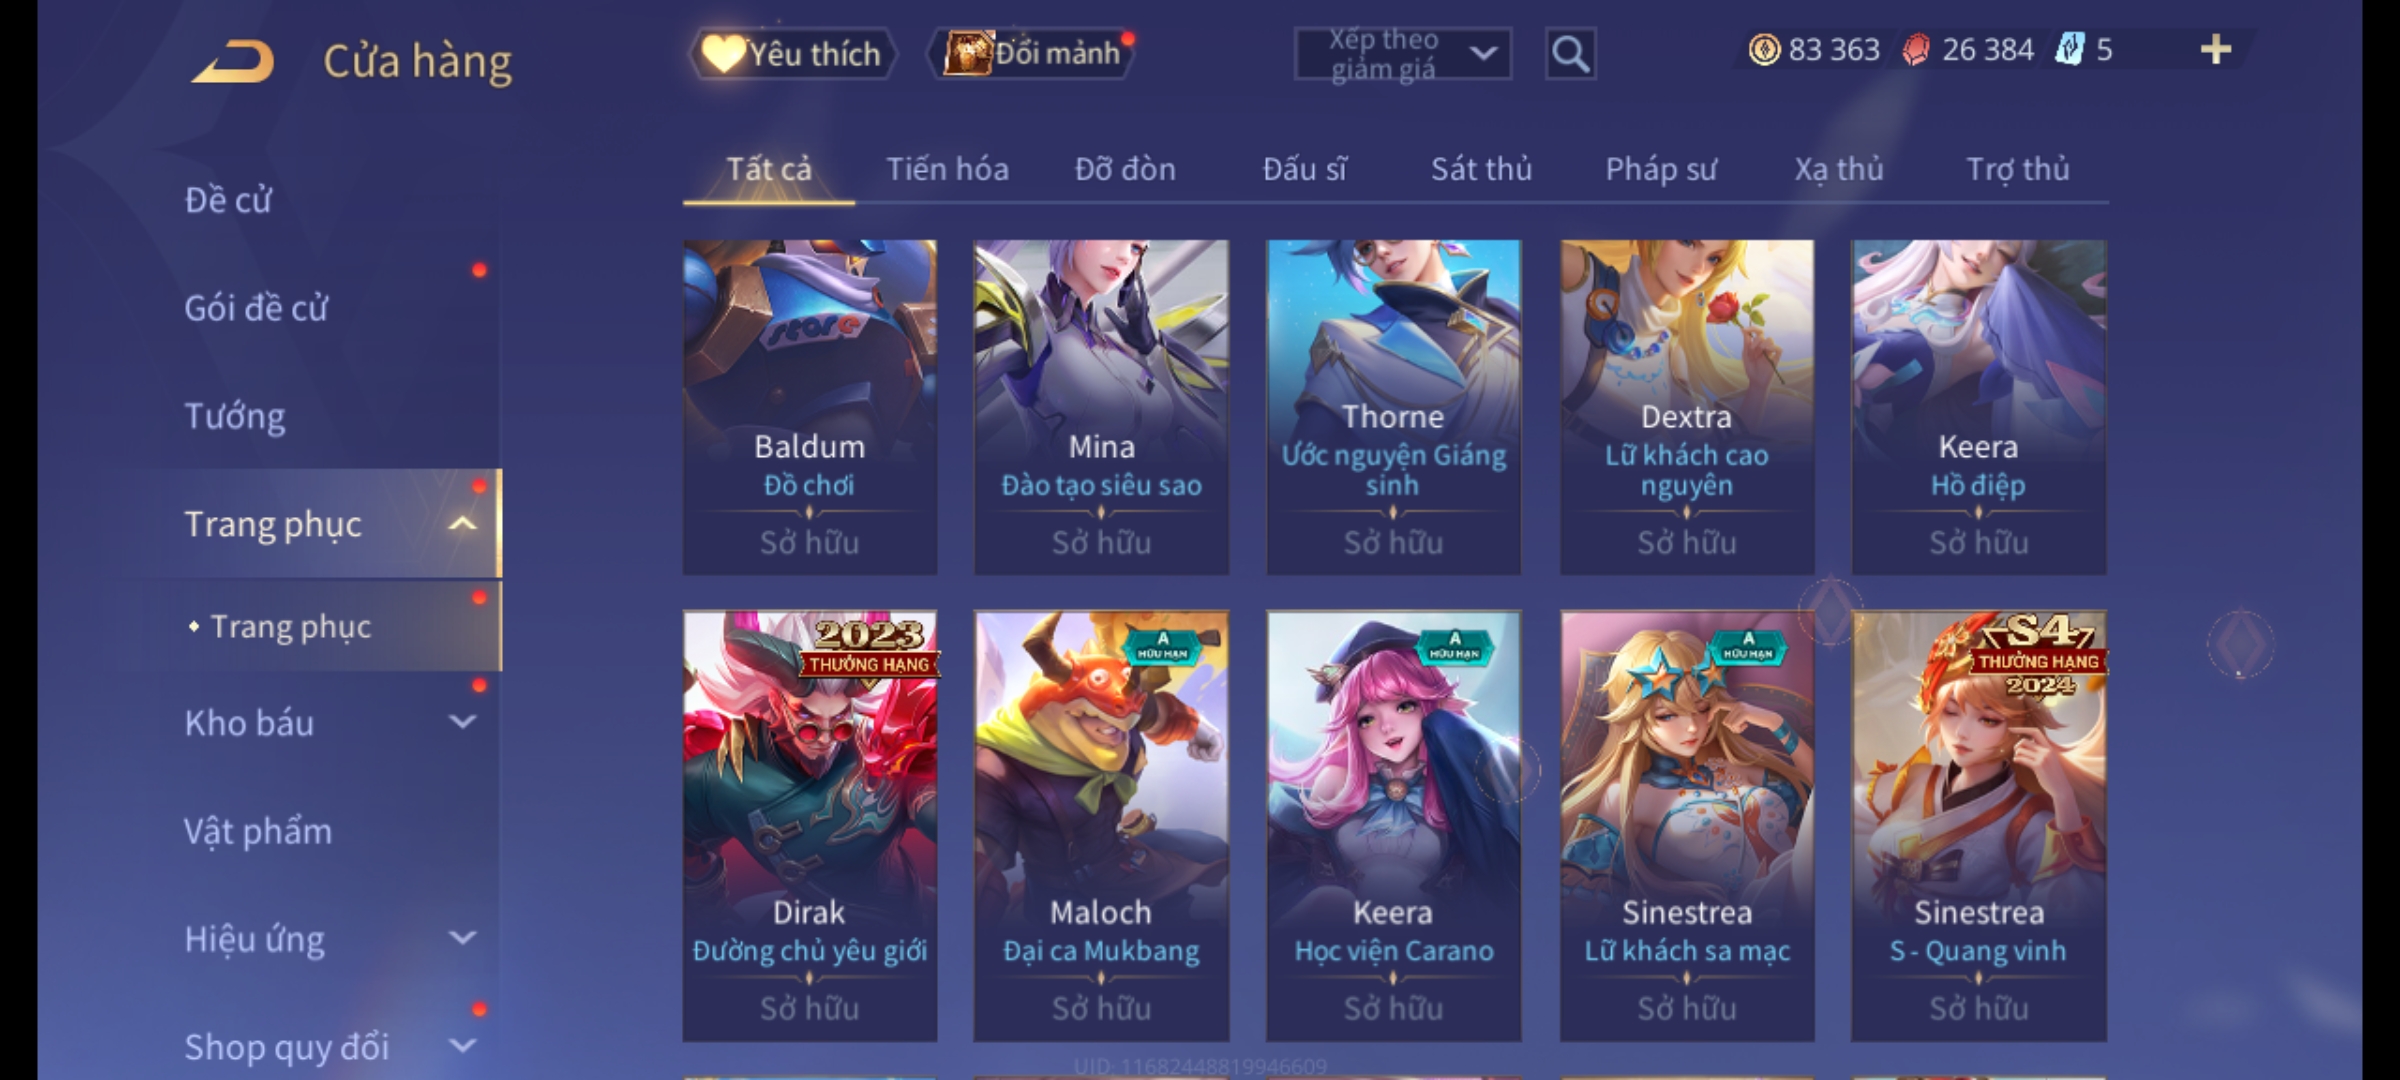Viewport: 2400px width, 1080px height.
Task: Select the Thorne Ước nguyện Giáng sinh skin
Action: [1393, 407]
